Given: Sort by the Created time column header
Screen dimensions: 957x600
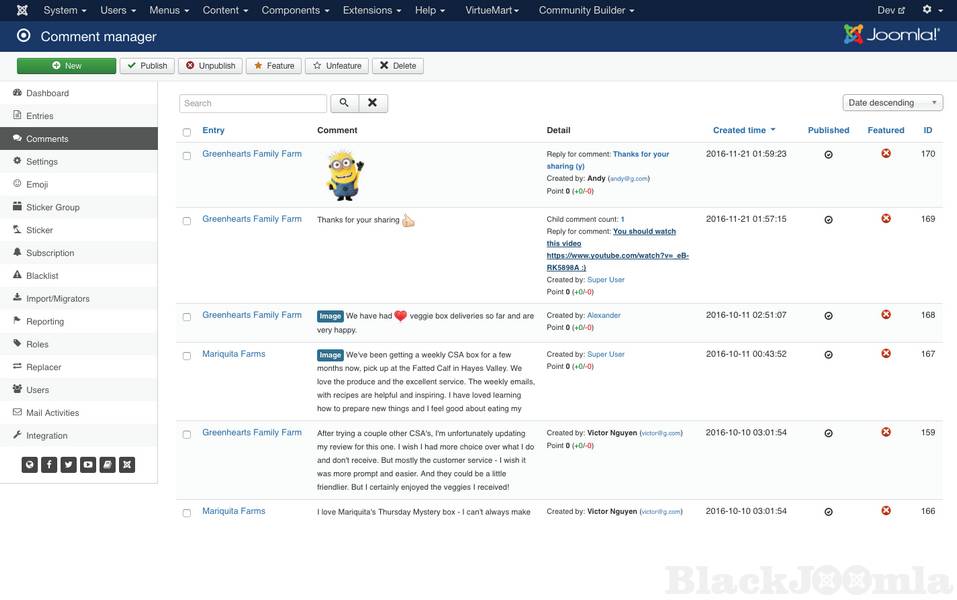Looking at the screenshot, I should pyautogui.click(x=739, y=130).
